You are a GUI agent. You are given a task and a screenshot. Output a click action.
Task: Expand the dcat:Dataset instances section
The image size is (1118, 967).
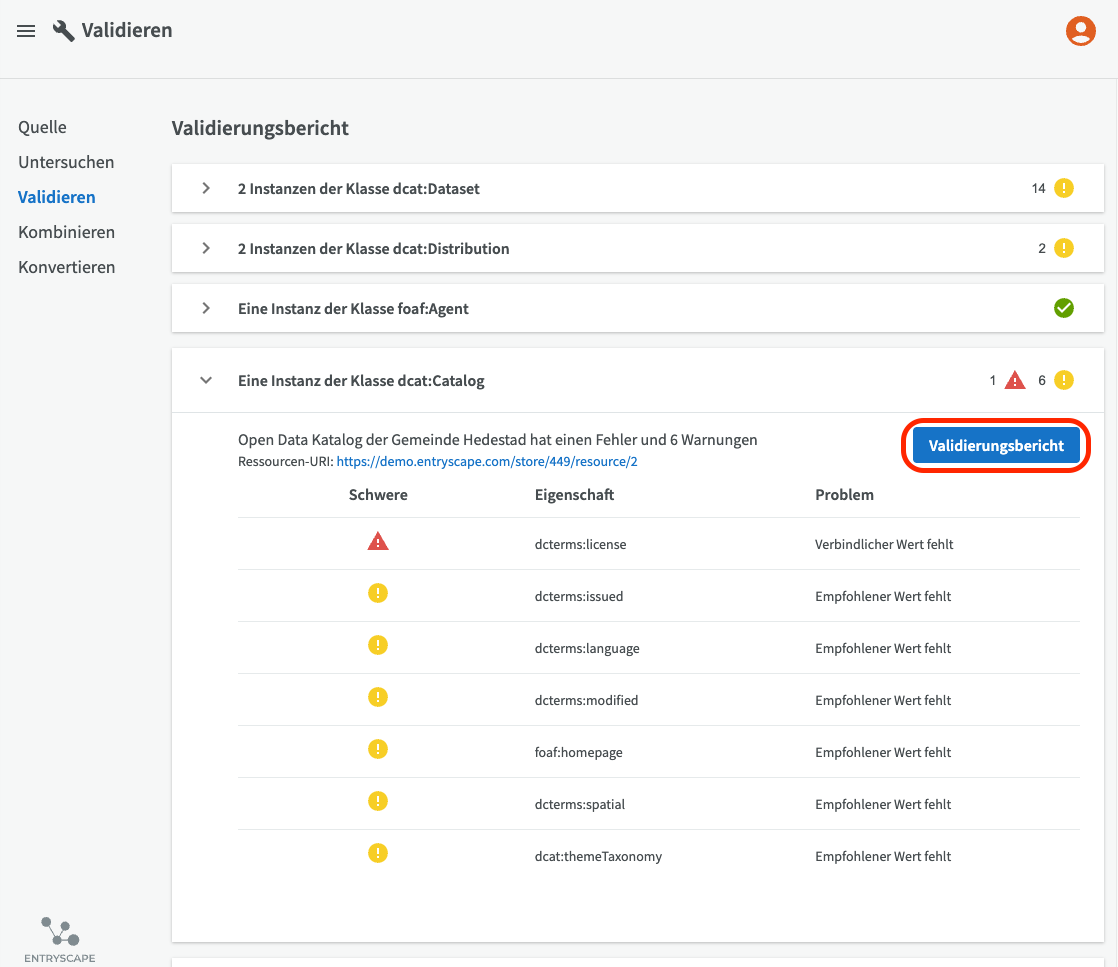[206, 188]
